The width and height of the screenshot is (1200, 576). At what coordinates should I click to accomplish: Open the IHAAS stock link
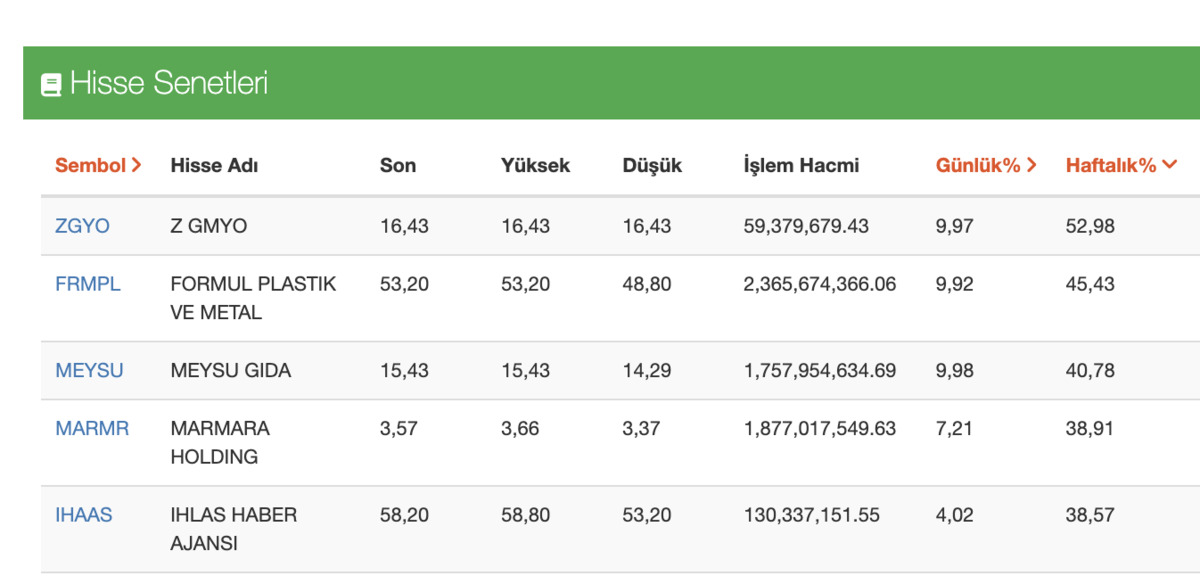pos(83,515)
